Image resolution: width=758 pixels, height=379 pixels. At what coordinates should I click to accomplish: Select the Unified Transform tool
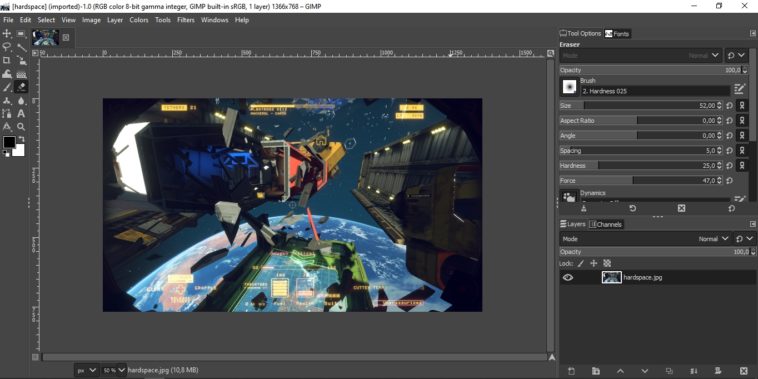click(x=21, y=60)
